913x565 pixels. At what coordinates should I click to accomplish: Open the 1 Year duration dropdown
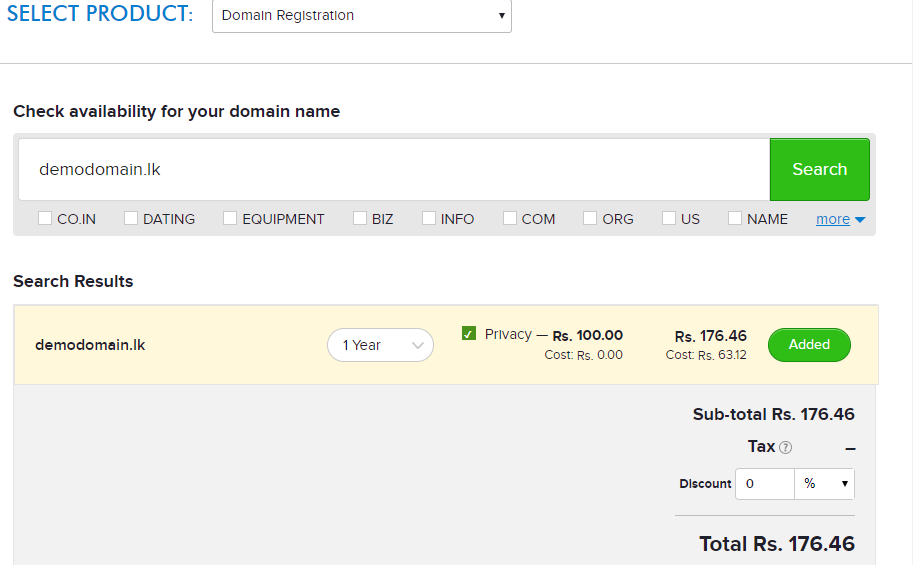pos(380,345)
